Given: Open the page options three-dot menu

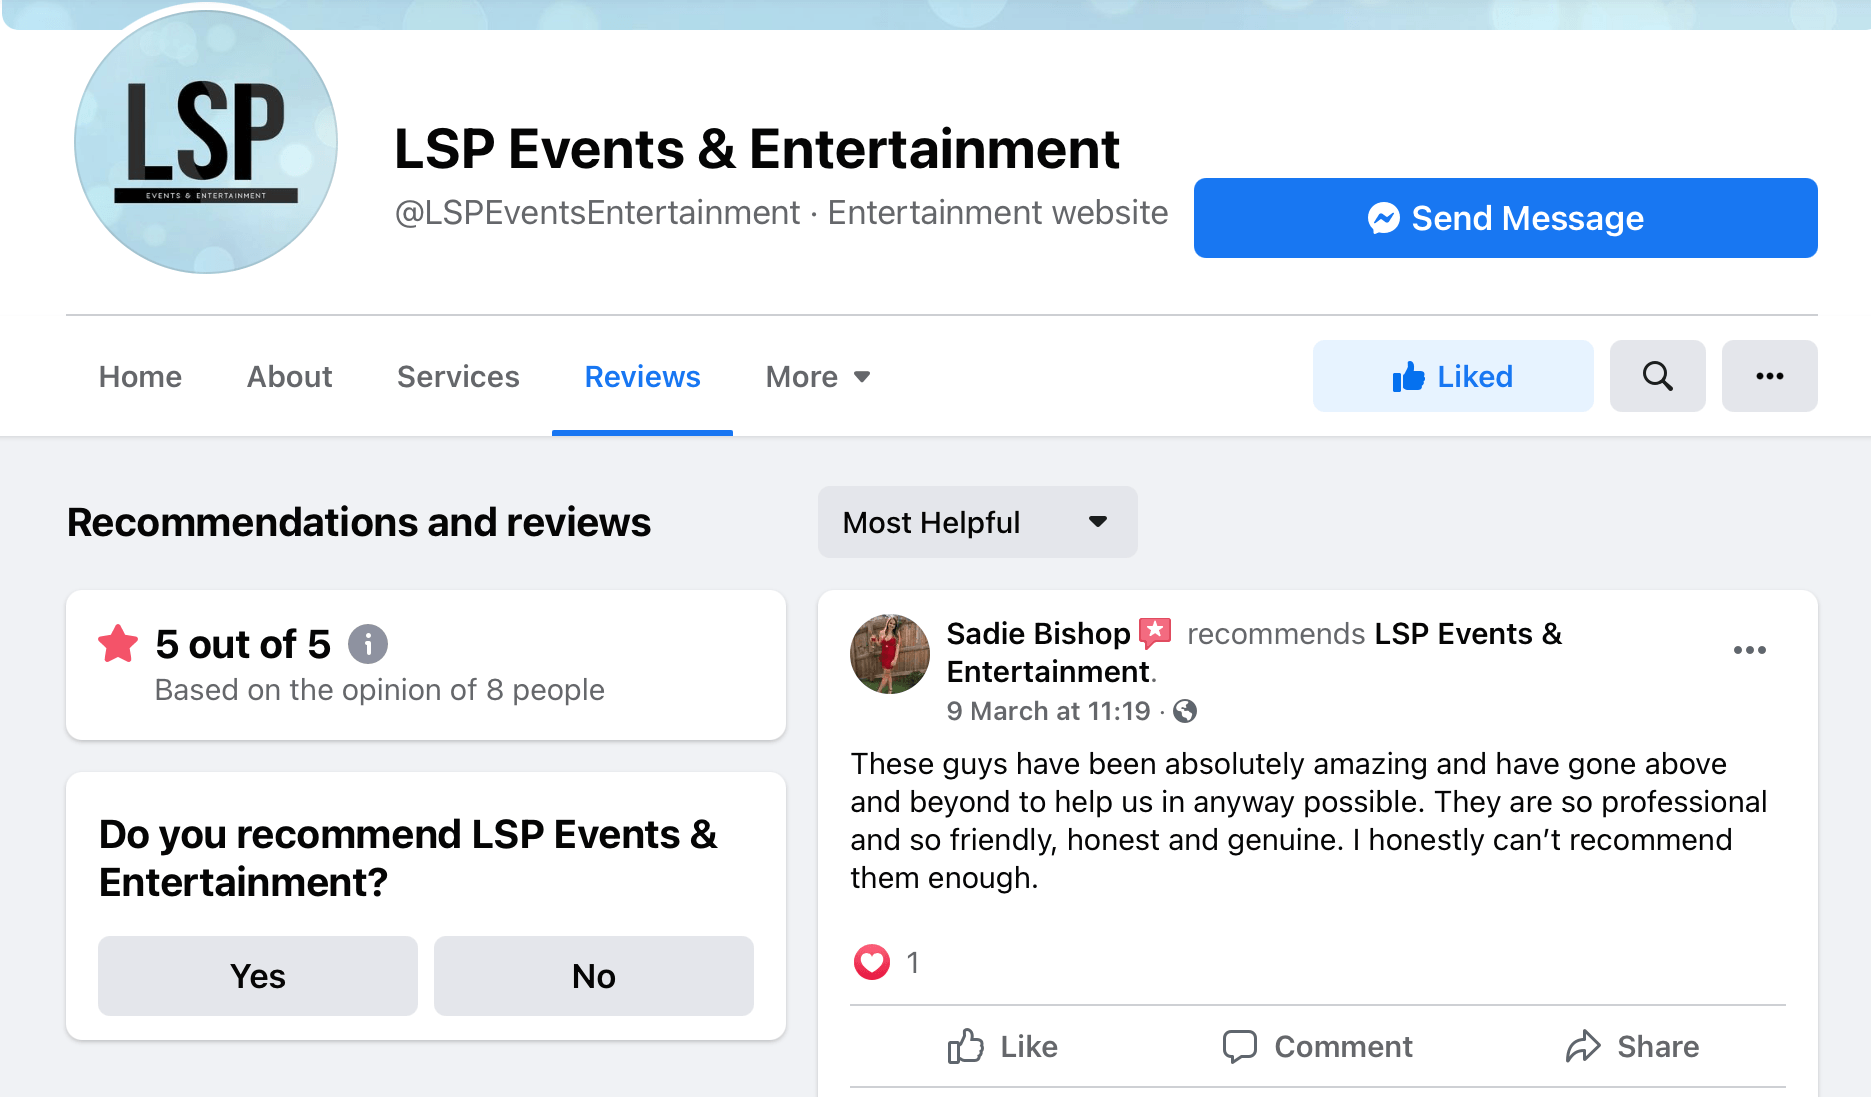Looking at the screenshot, I should (x=1769, y=376).
